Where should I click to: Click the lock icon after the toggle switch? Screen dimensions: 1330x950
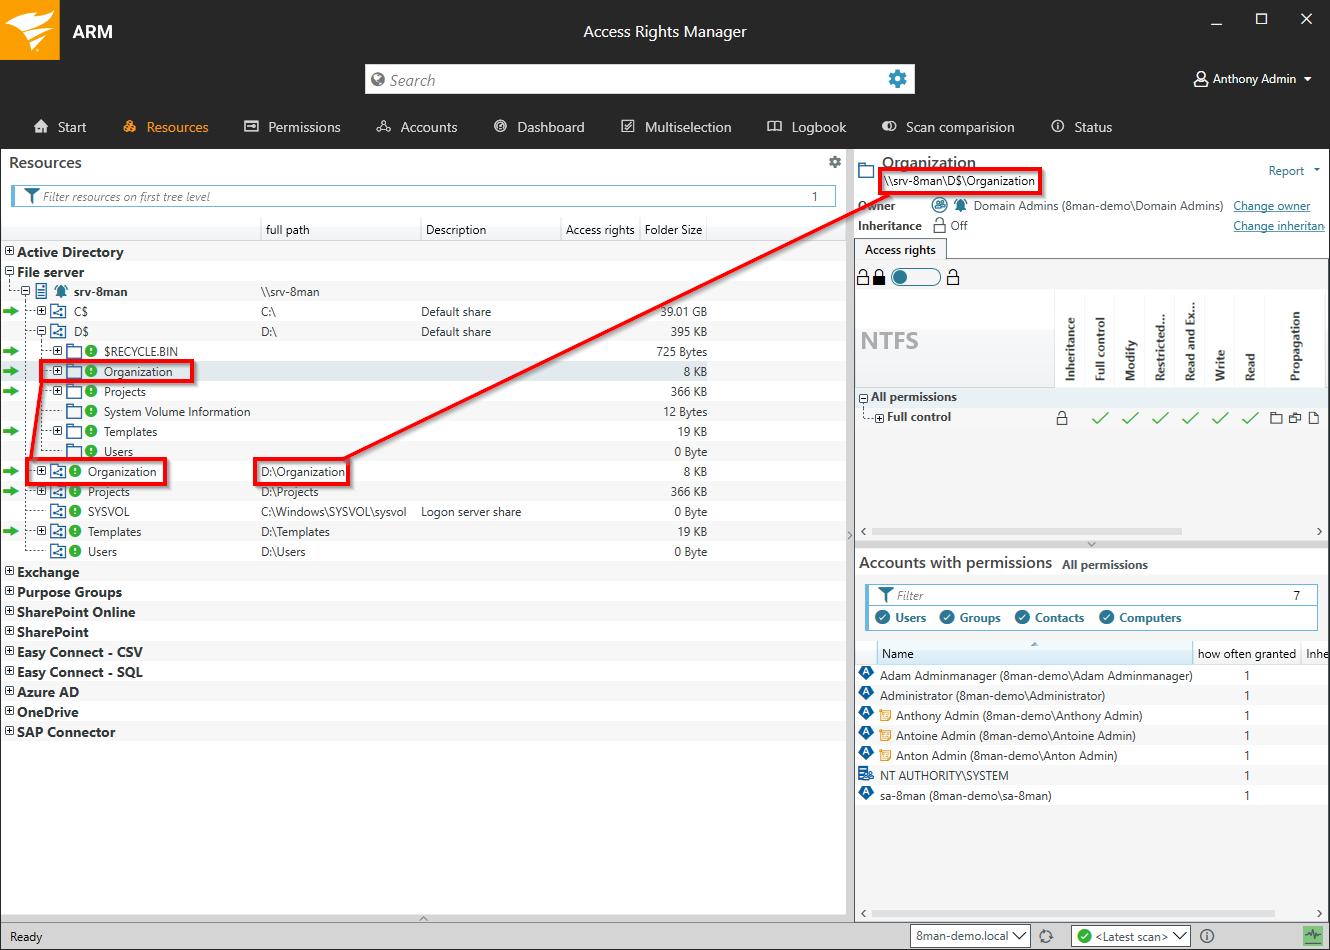pos(953,277)
